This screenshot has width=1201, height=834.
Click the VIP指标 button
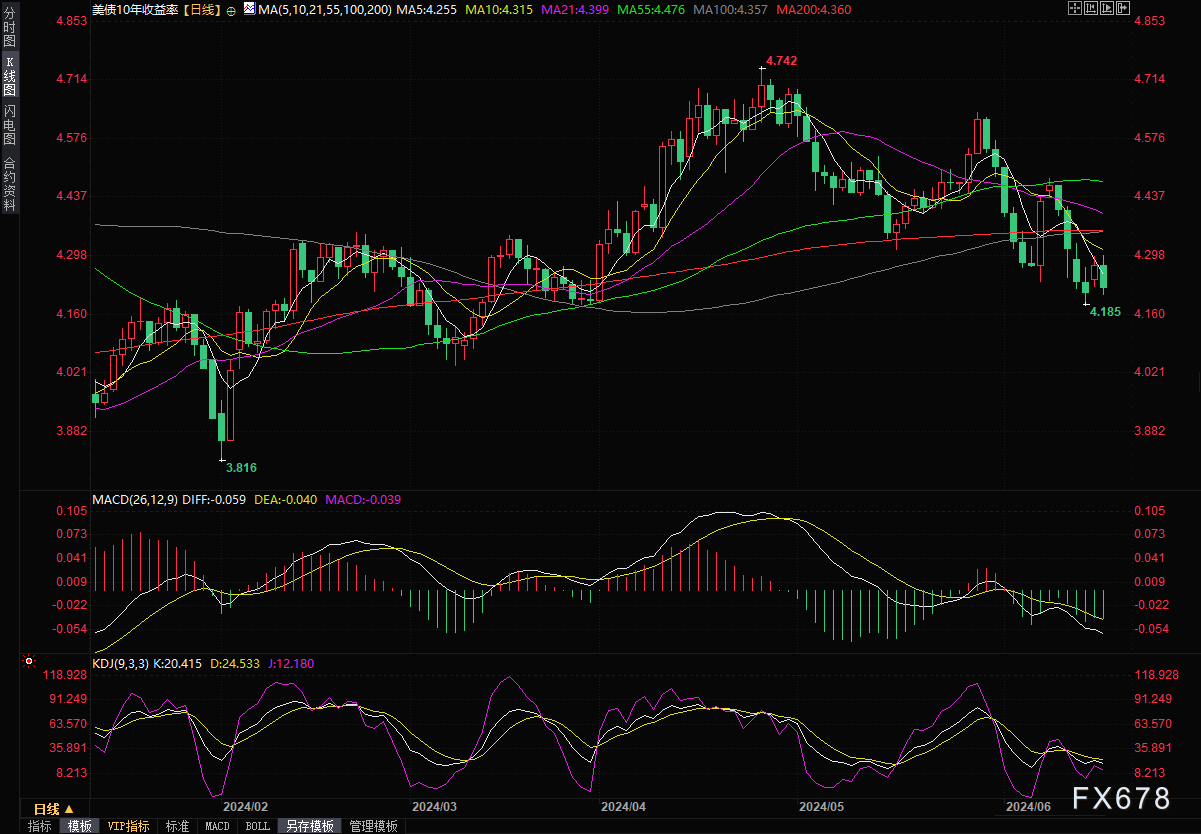pyautogui.click(x=128, y=826)
